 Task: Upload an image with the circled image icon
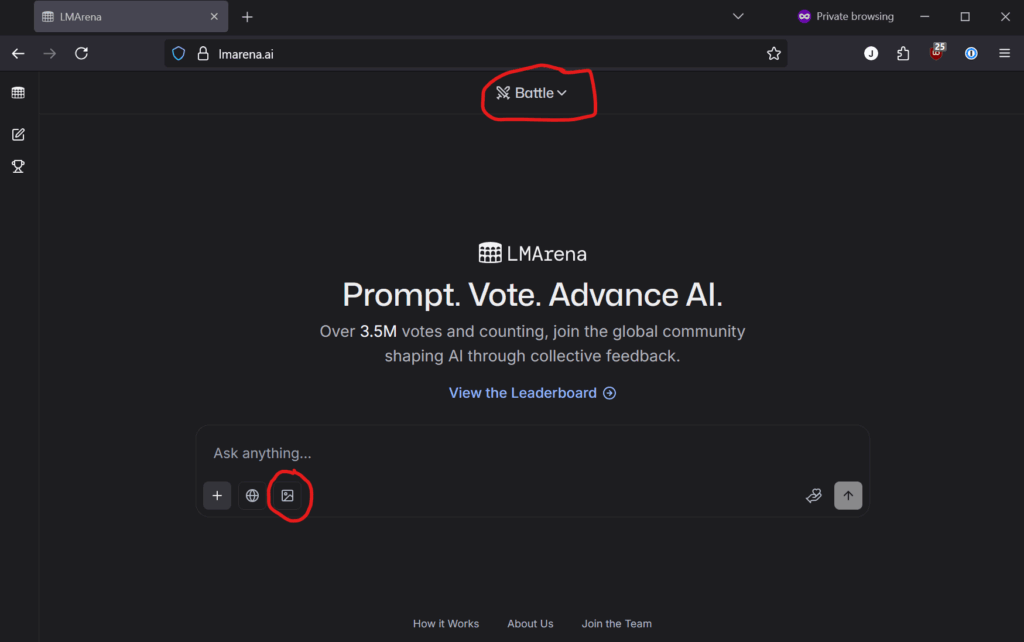click(x=289, y=495)
